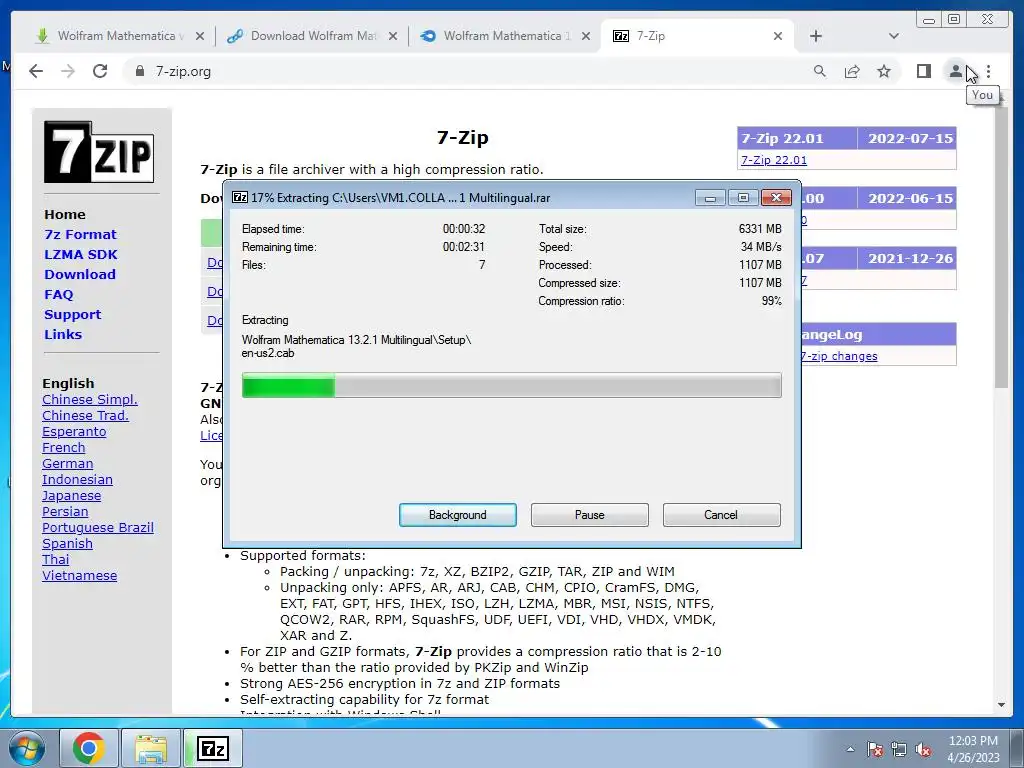Click the site lock icon
Image resolution: width=1024 pixels, height=768 pixels.
(x=139, y=71)
